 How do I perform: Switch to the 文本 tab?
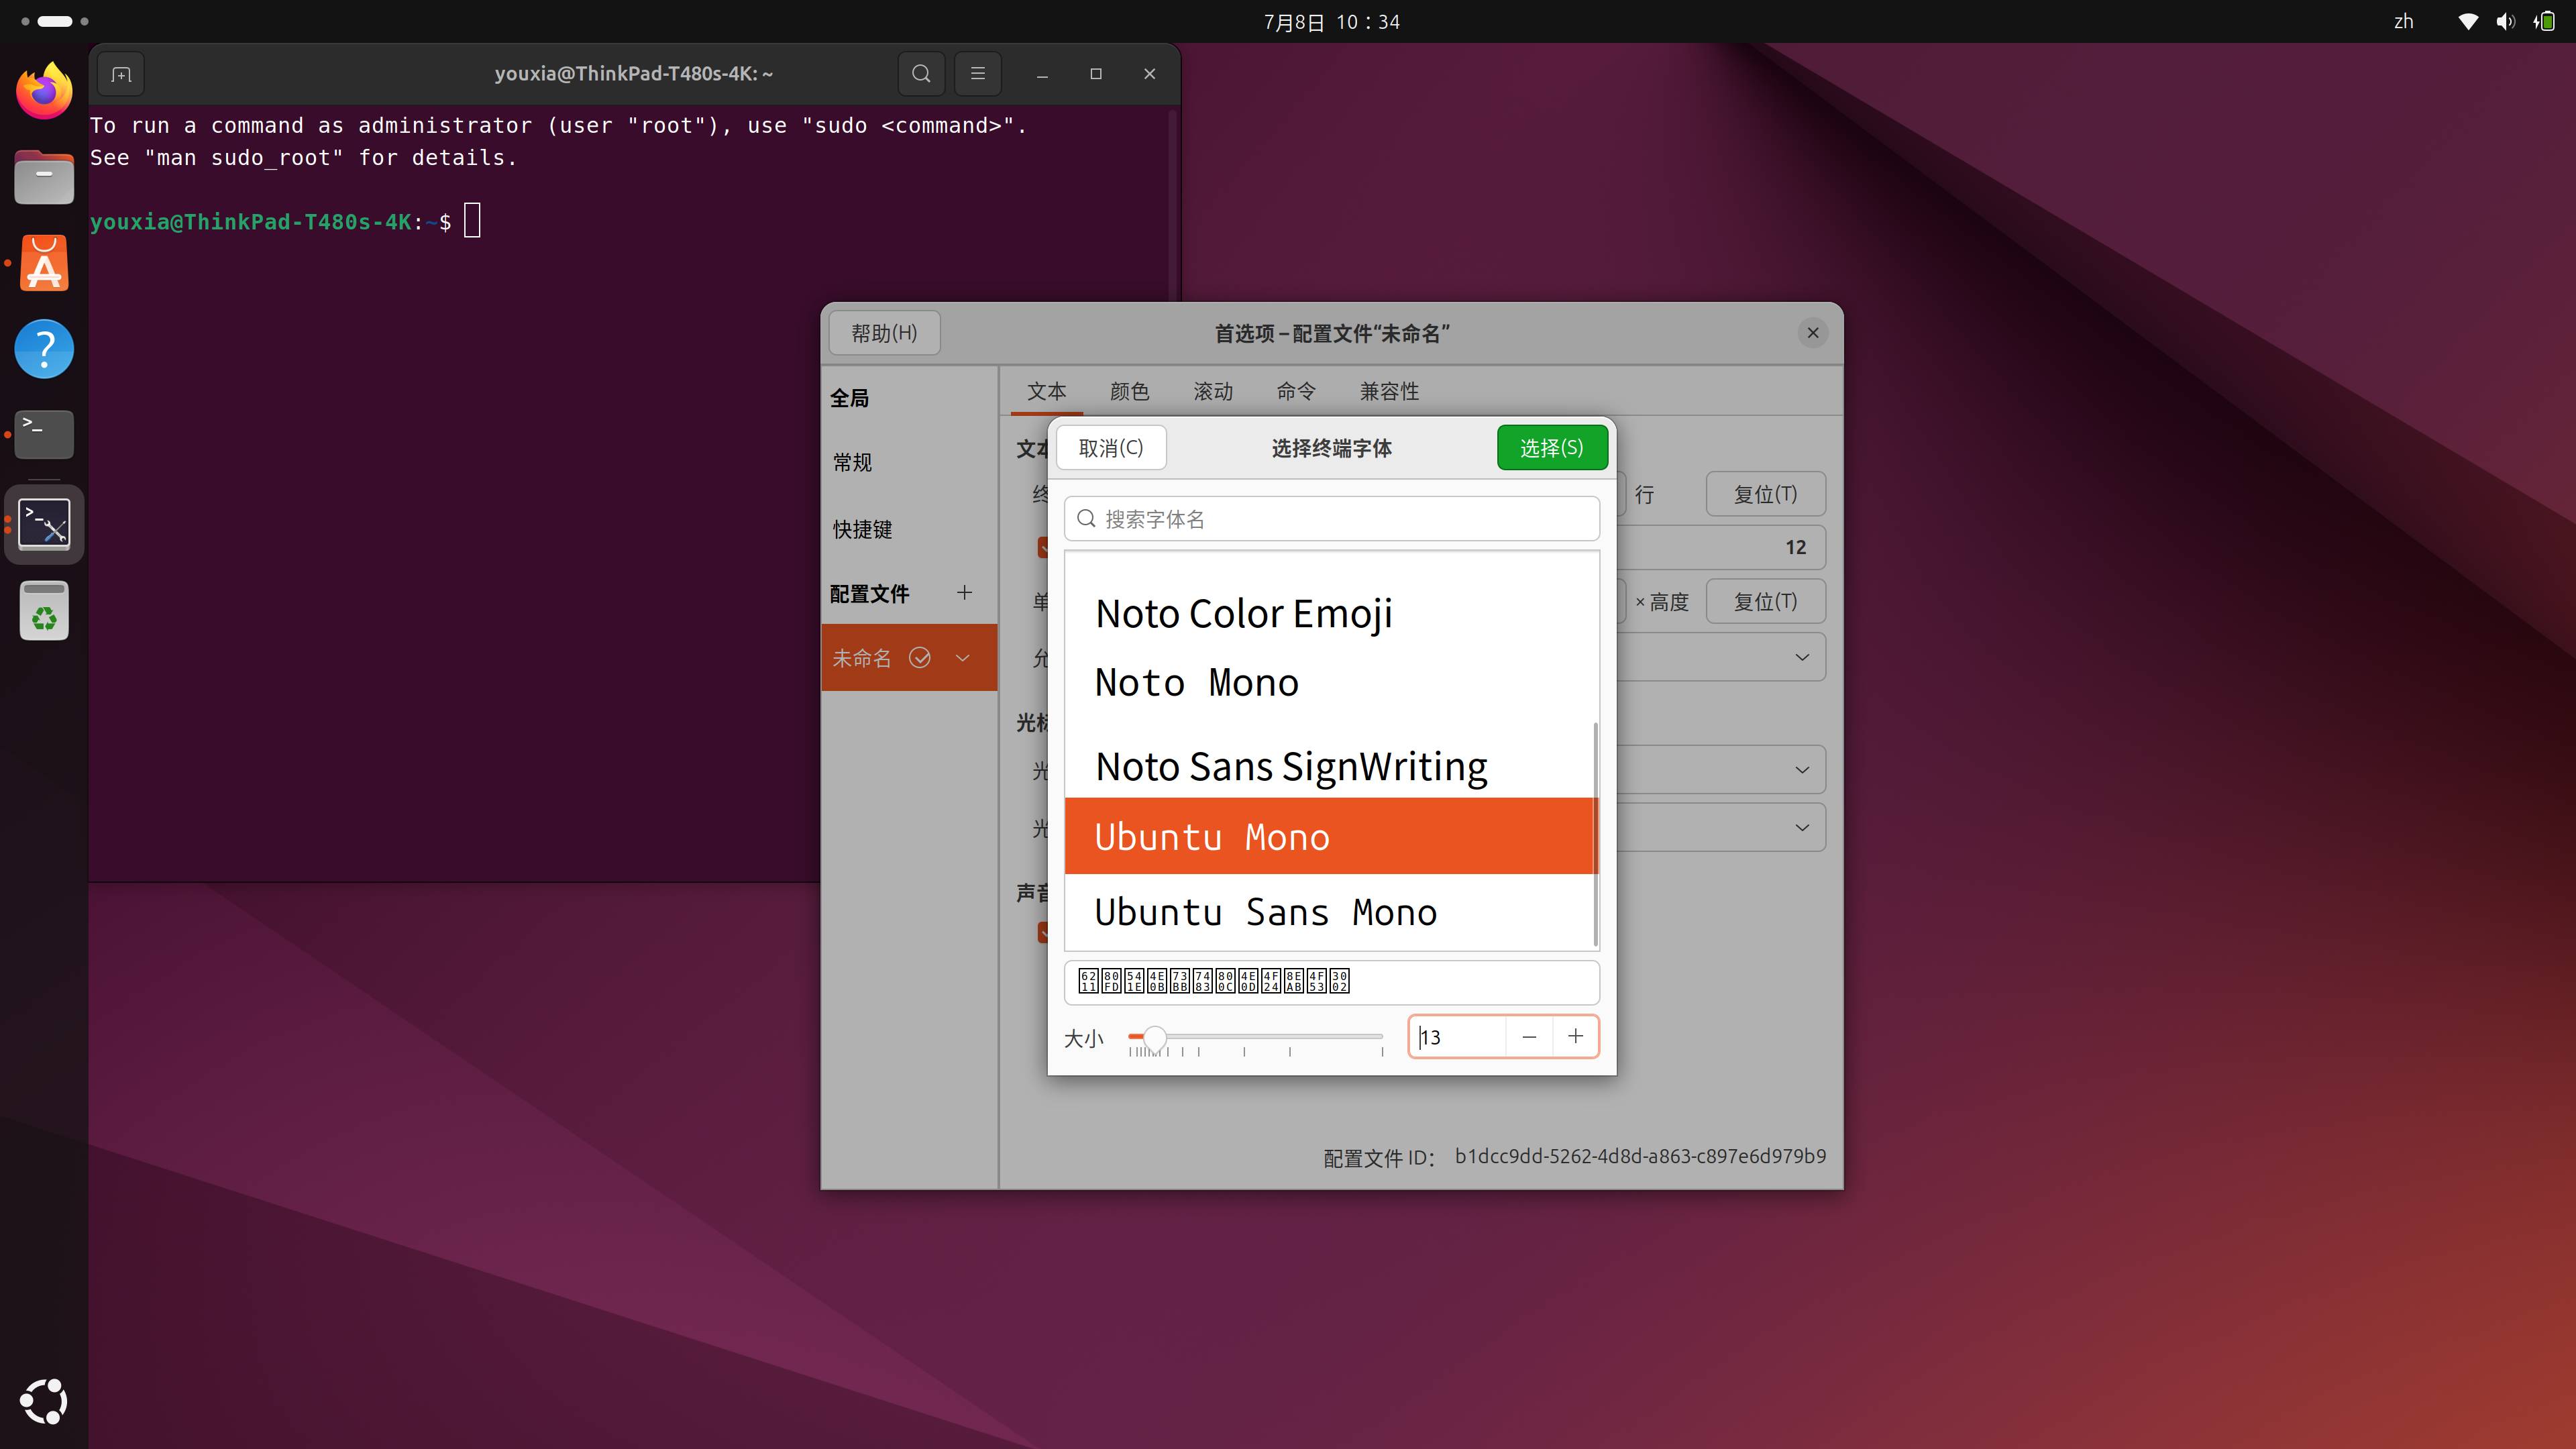(1046, 391)
